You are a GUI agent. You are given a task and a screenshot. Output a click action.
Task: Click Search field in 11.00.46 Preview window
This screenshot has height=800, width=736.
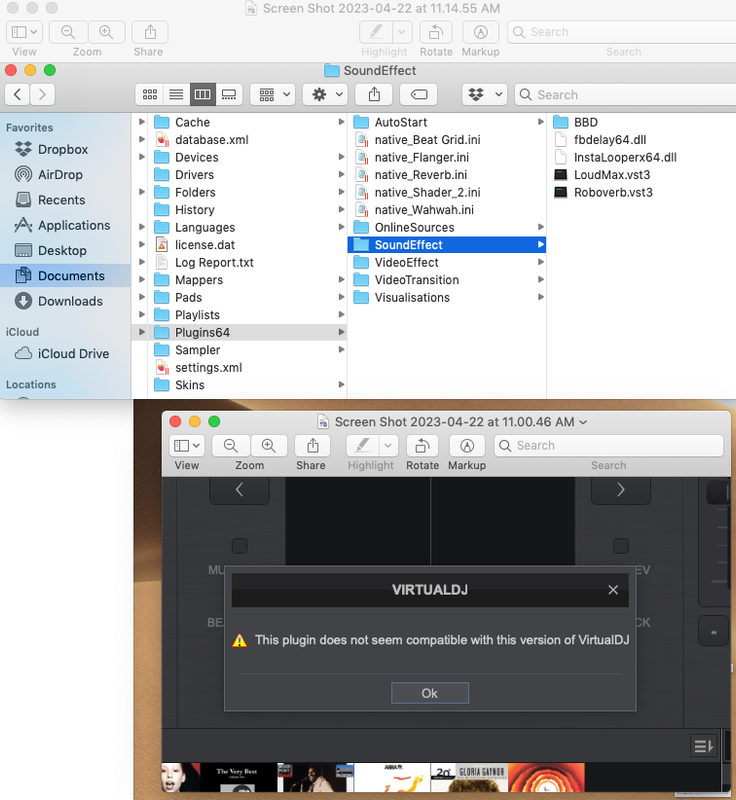click(608, 445)
